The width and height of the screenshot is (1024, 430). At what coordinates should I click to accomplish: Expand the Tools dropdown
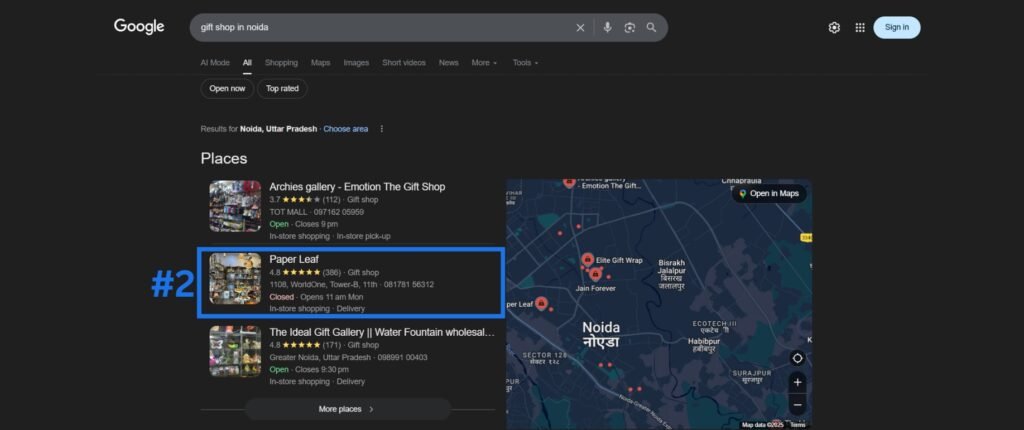coord(525,63)
